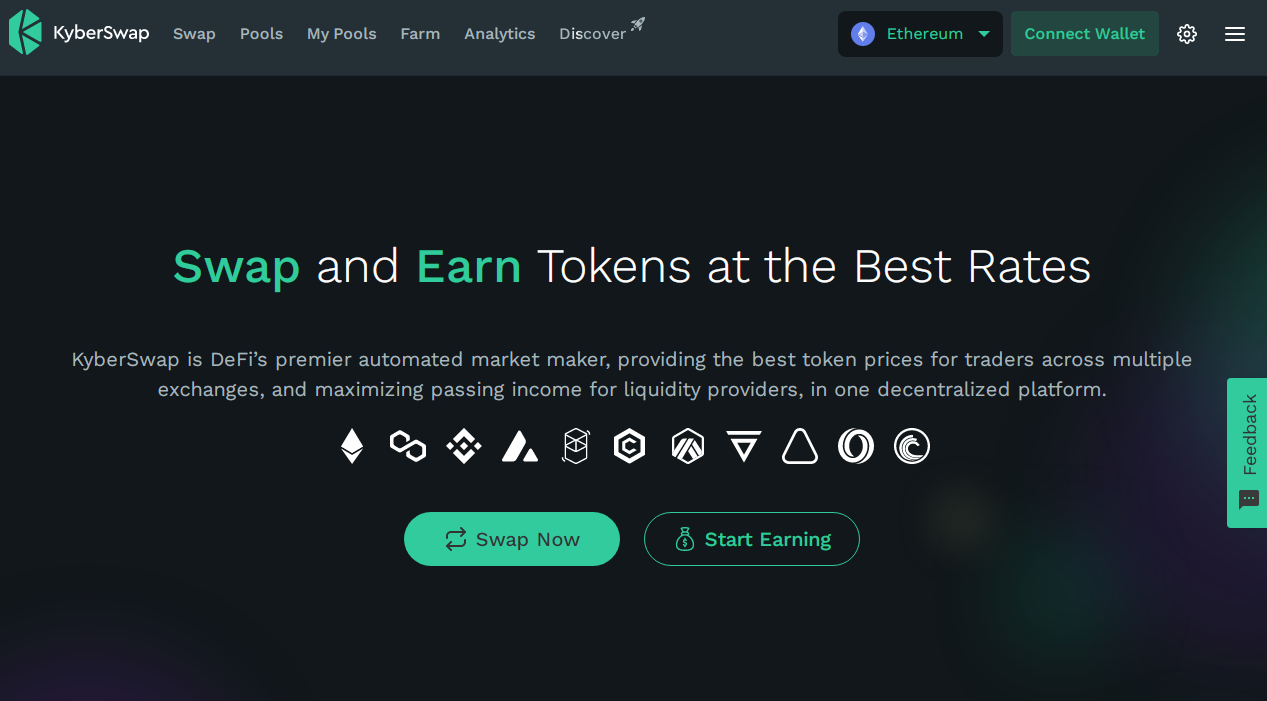
Task: Select the Arbitrum chain icon
Action: pyautogui.click(x=688, y=446)
